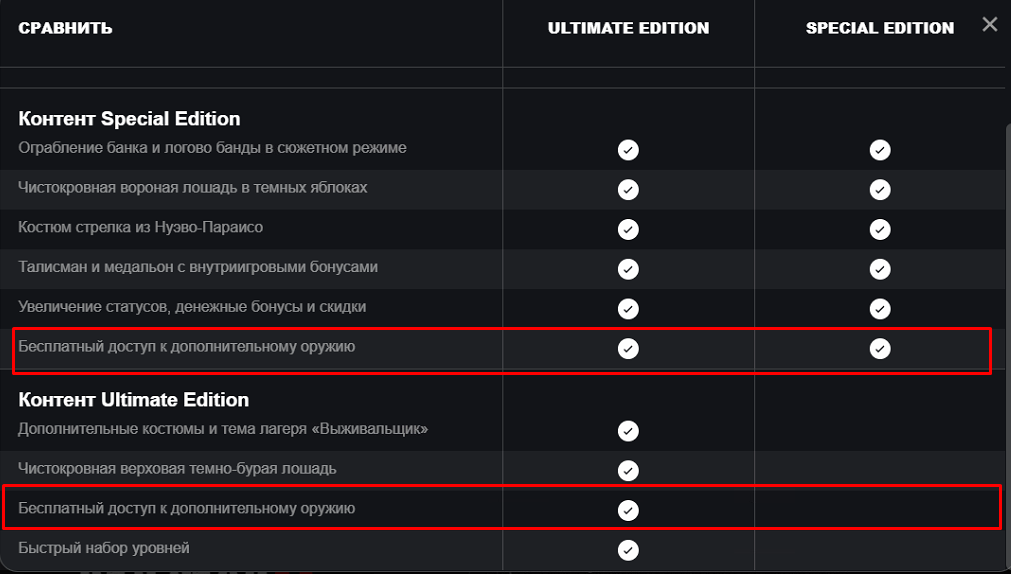This screenshot has height=574, width=1011.
Task: Click Ultimate checkmark for Быстрый набор уровней
Action: (x=628, y=550)
